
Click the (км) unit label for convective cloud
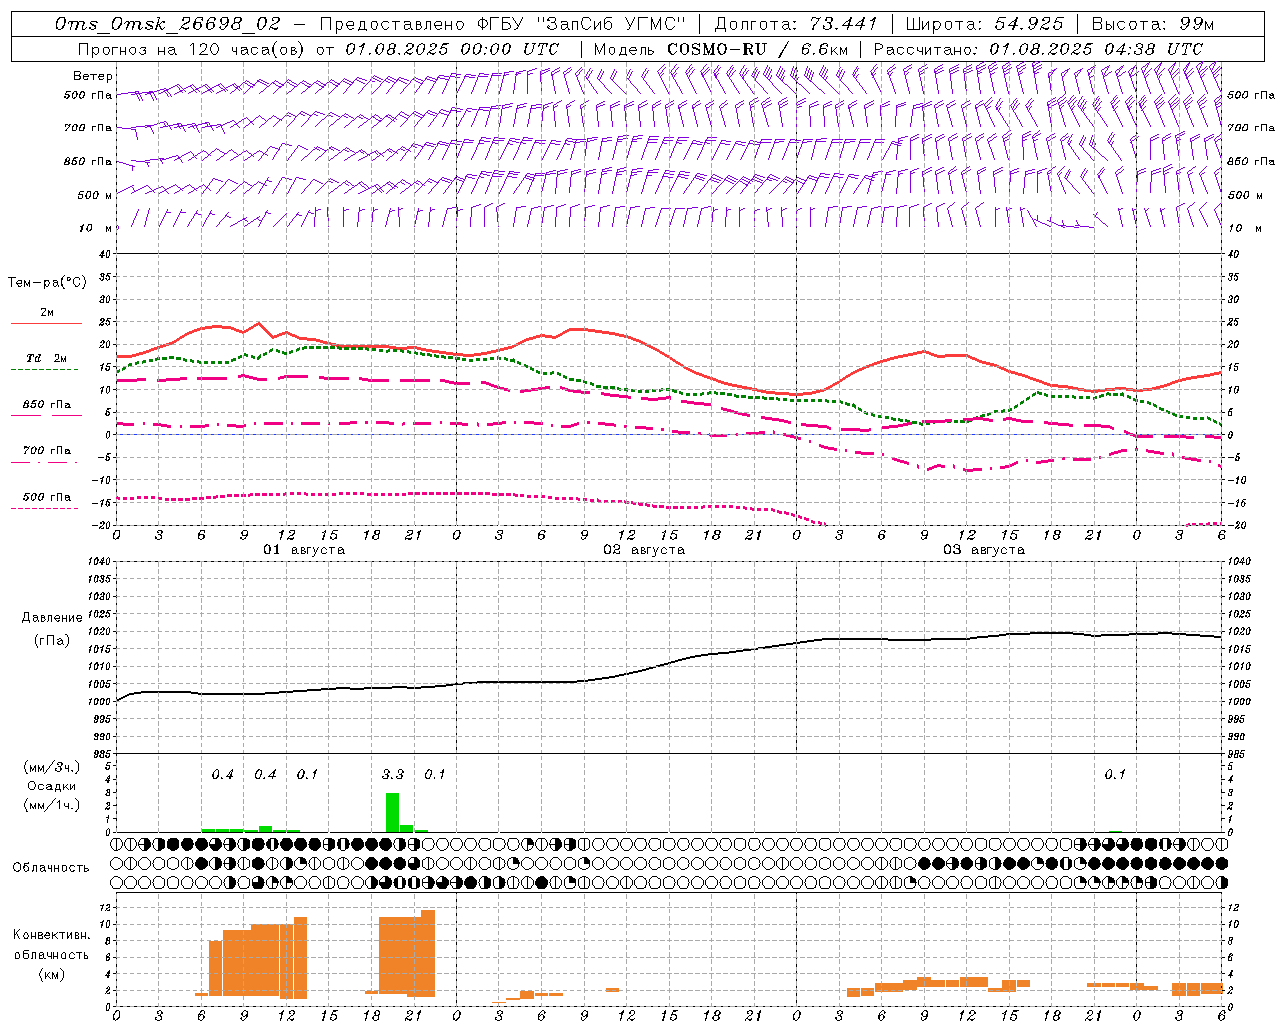51,974
